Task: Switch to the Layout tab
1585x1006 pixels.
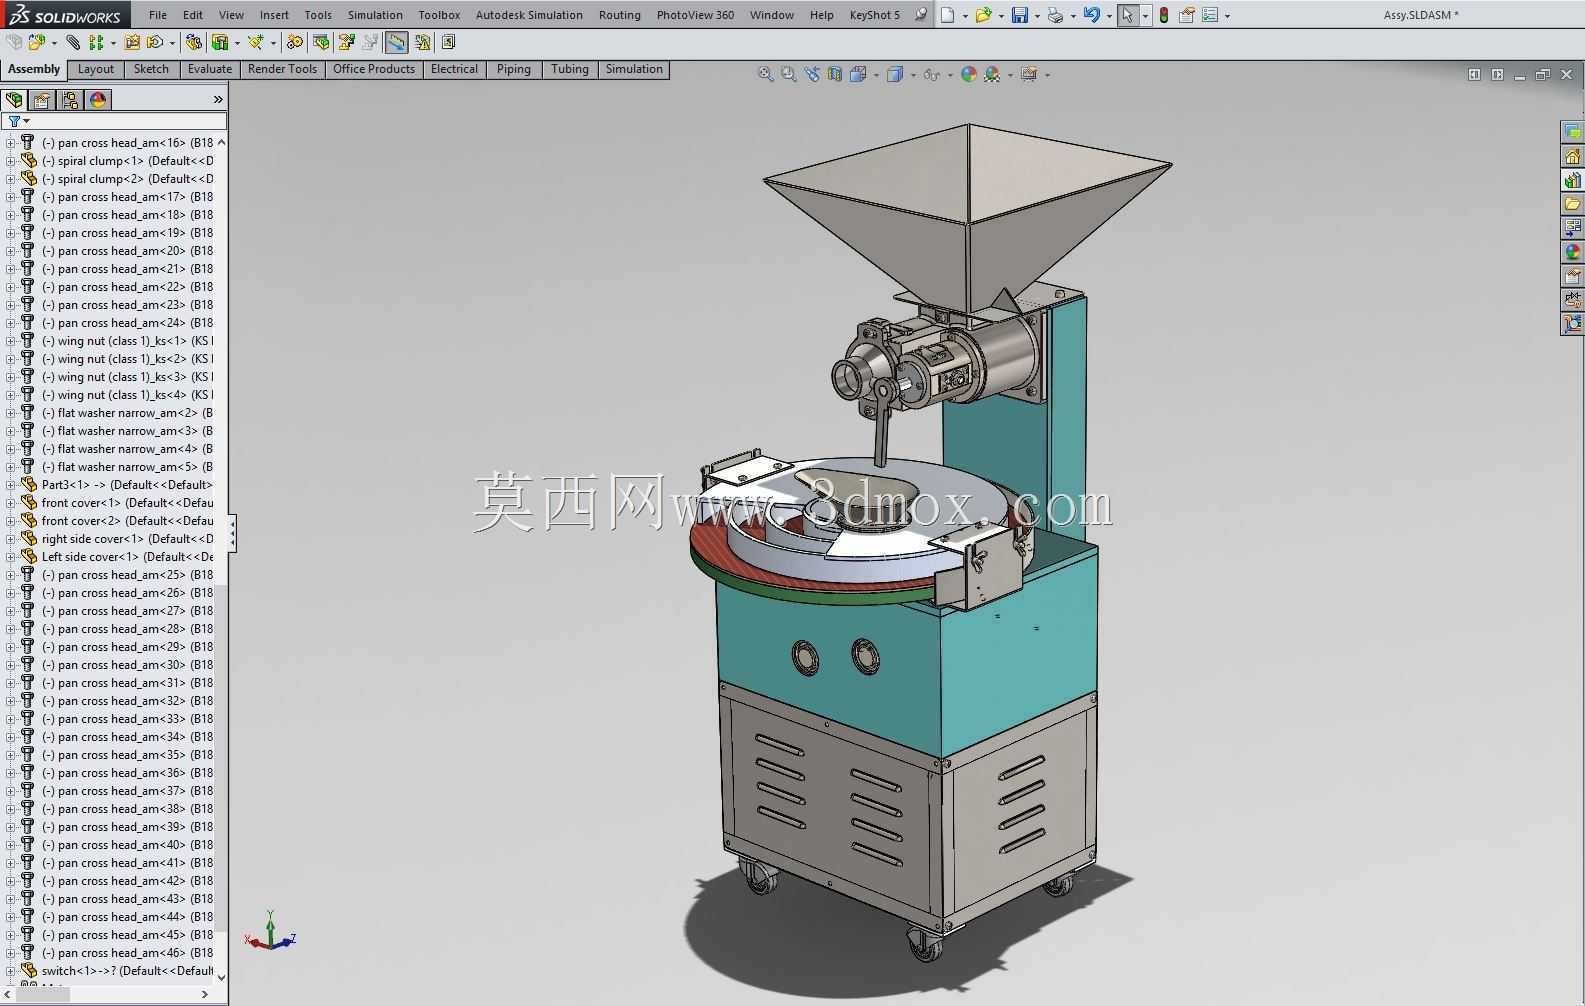Action: 96,69
